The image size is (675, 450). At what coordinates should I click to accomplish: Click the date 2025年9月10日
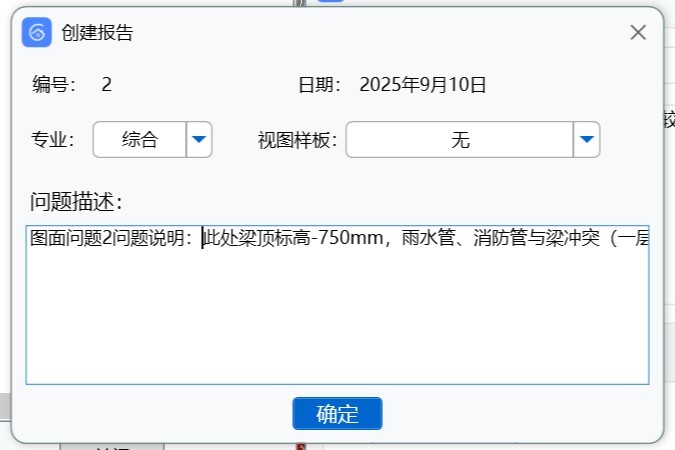click(423, 85)
